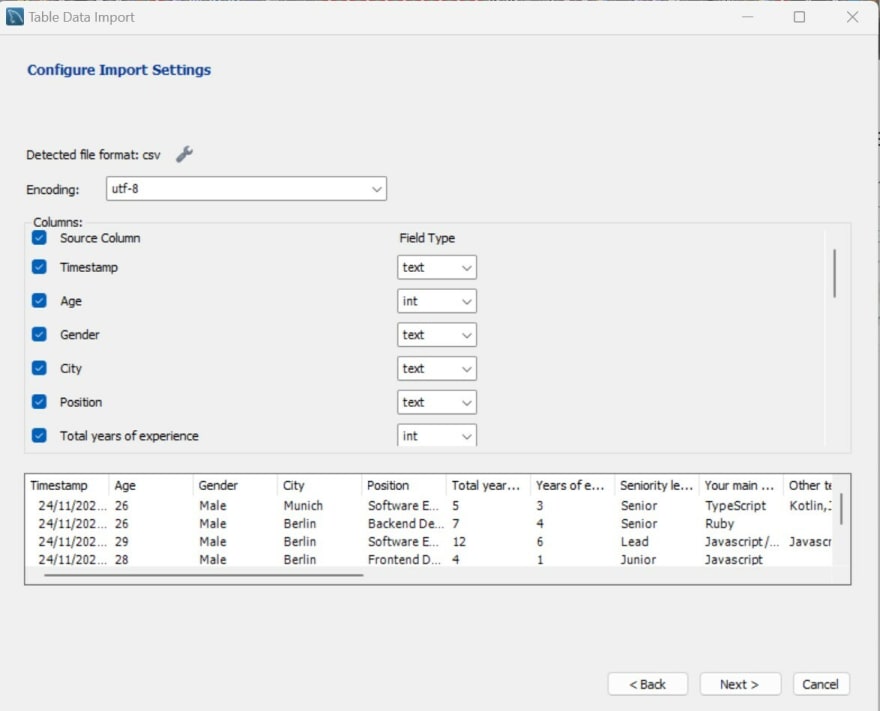Click the Back button
Image resolution: width=880 pixels, height=711 pixels.
[x=648, y=684]
